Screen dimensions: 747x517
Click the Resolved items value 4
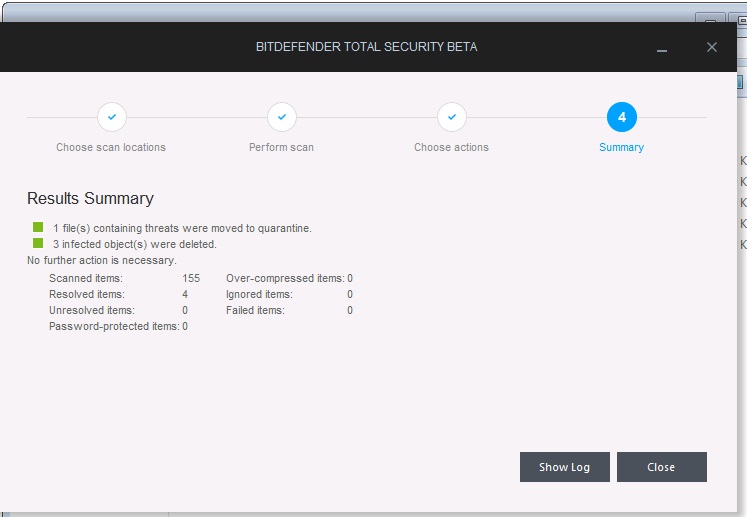click(x=185, y=294)
